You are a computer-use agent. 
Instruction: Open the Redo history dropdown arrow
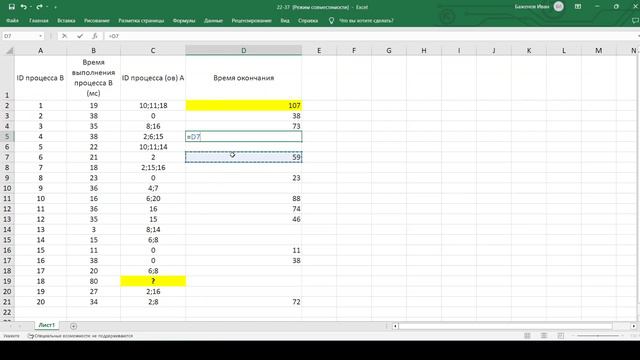pos(47,7)
